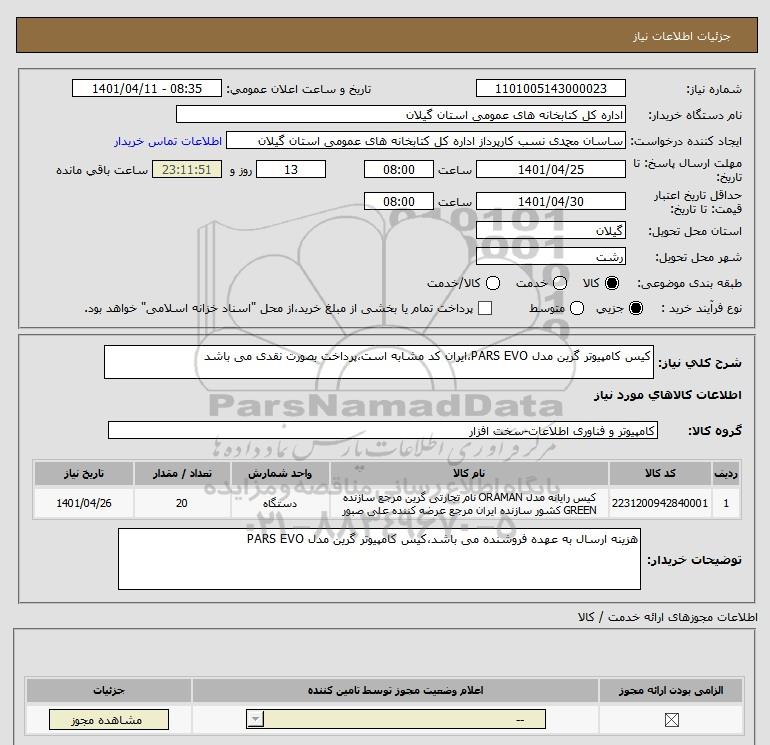
Task: Select the جزیی purchase type radio
Action: coord(636,308)
